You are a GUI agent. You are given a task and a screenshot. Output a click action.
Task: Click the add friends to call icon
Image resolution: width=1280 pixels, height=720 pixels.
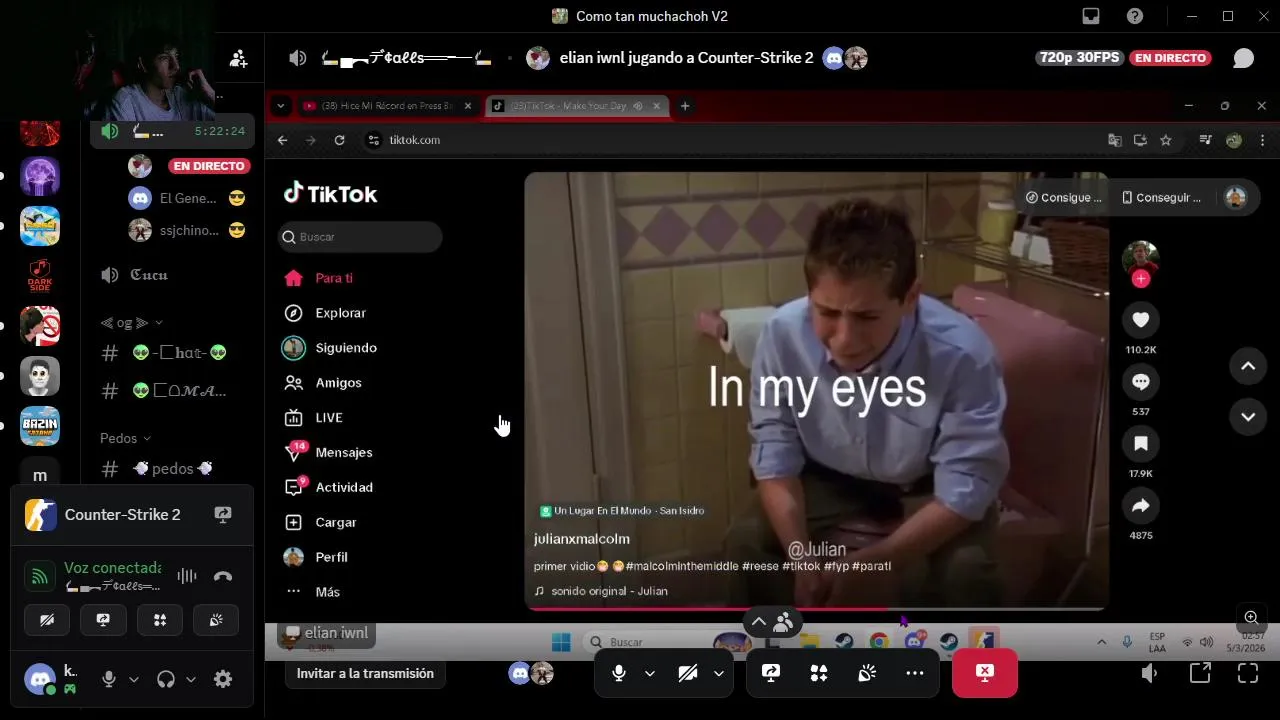(x=238, y=59)
